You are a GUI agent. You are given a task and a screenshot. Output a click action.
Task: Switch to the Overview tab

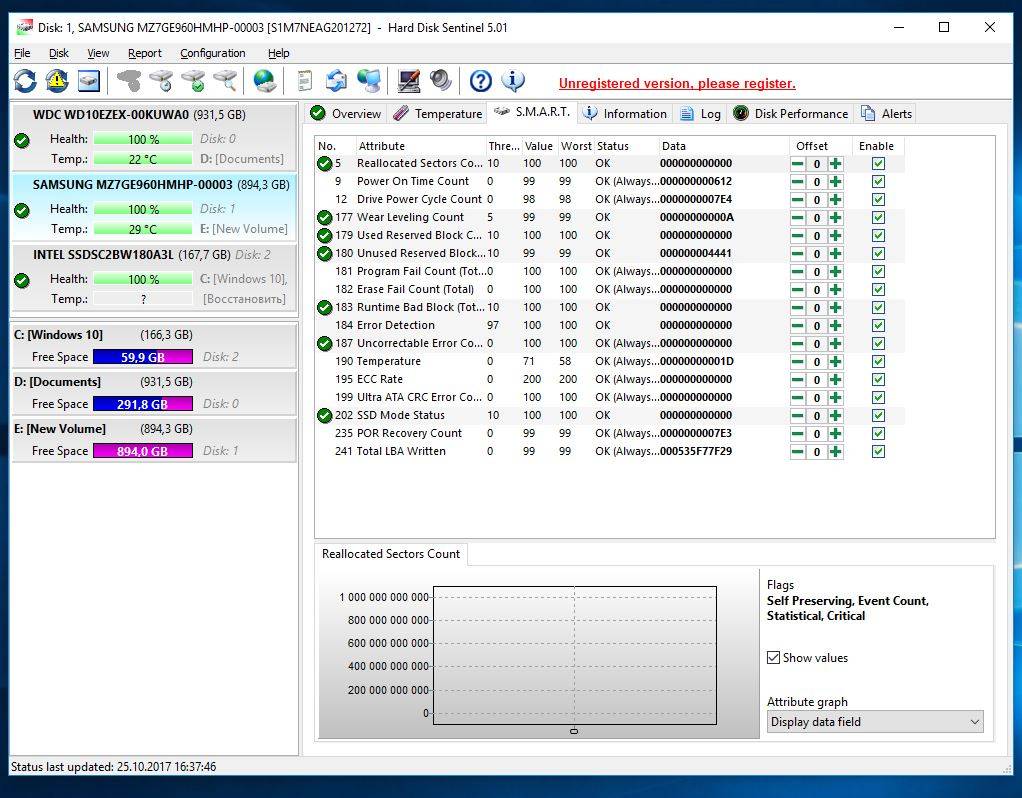[x=345, y=113]
